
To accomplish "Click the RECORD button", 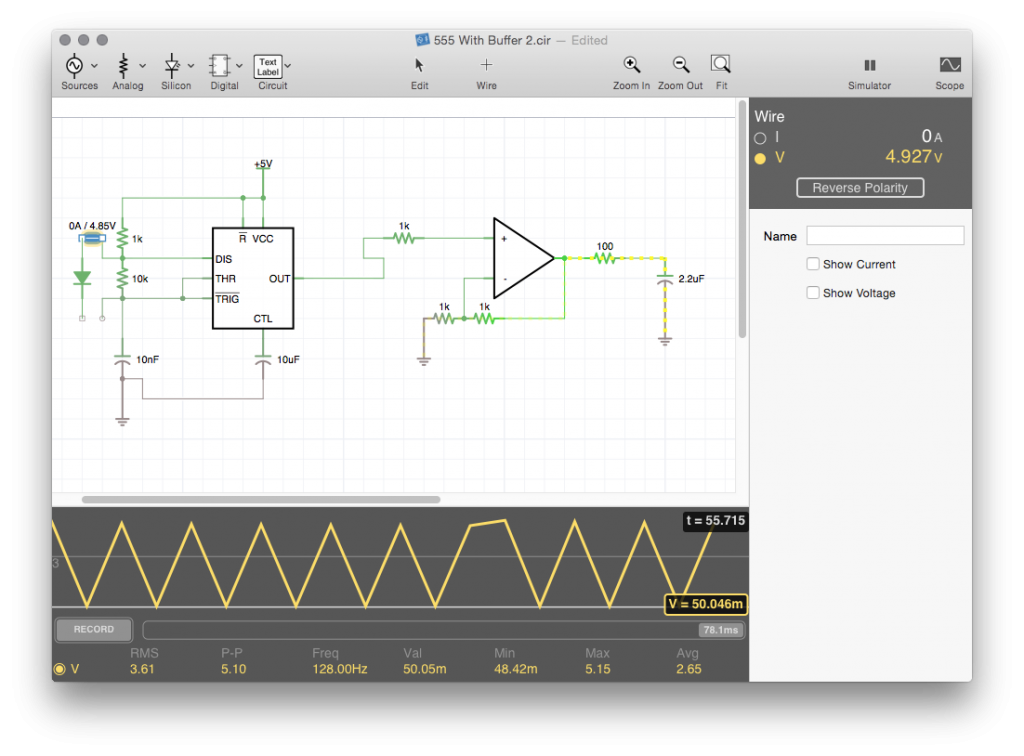I will (94, 629).
